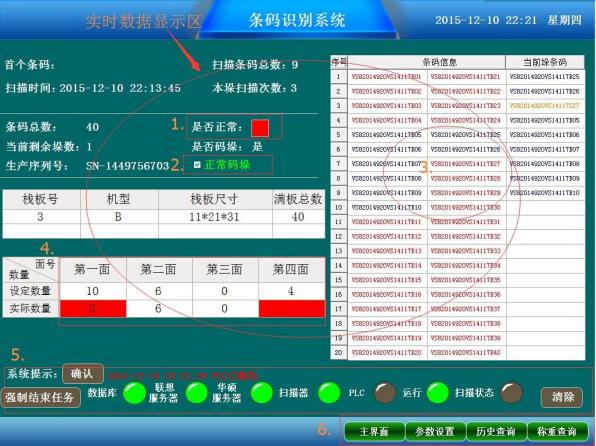Click the 清除 button
The height and width of the screenshot is (446, 596).
coord(562,397)
